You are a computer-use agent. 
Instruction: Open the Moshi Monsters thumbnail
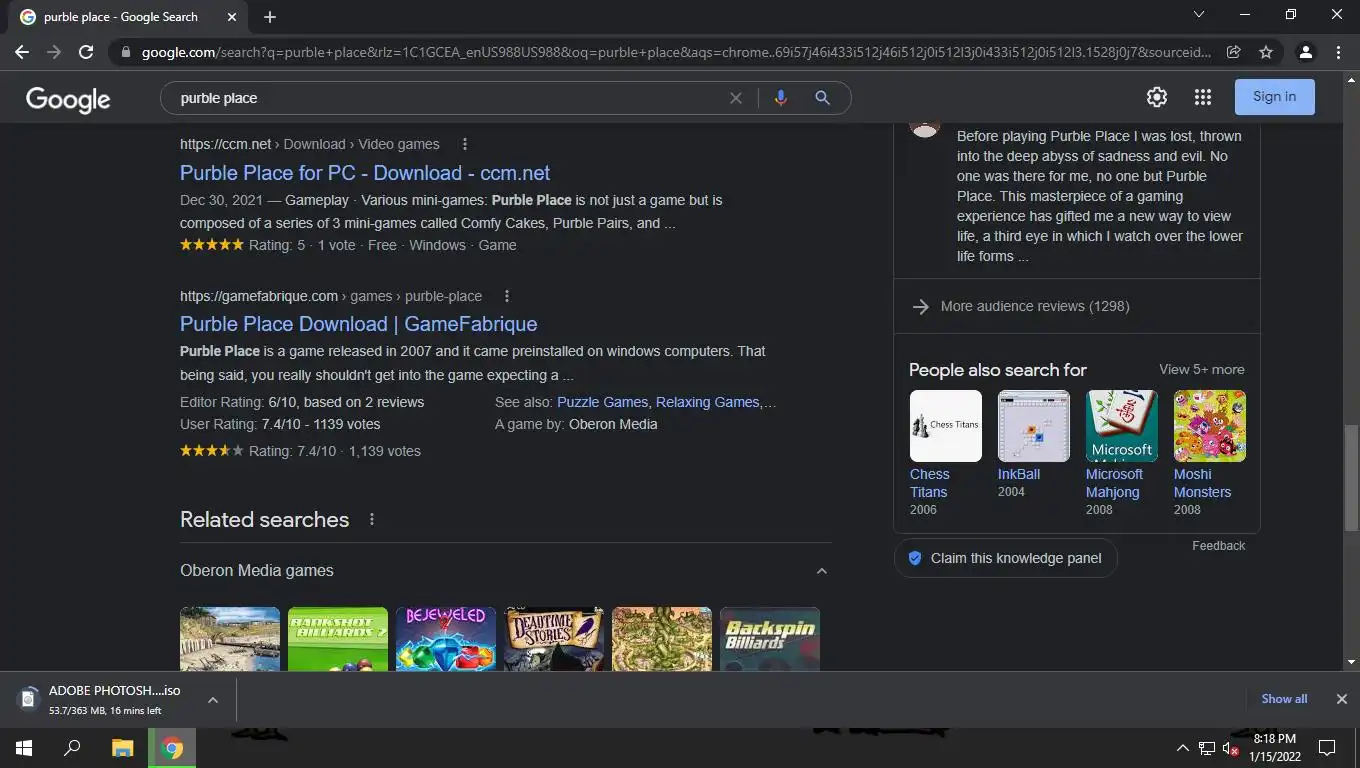tap(1210, 426)
